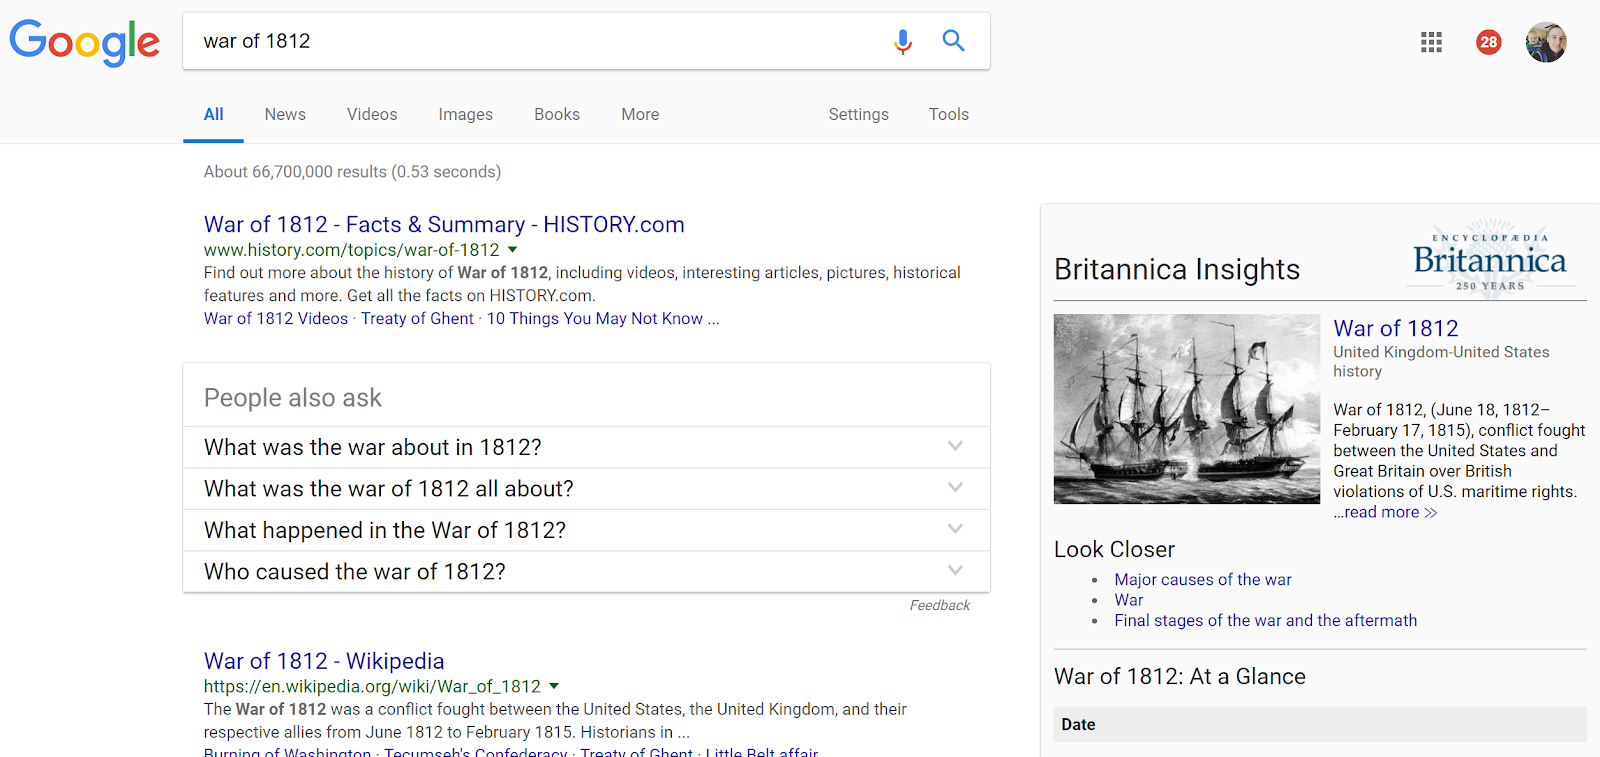Click the War of 1812: At a Glance heading
Screen dimensions: 1600x757
1180,677
